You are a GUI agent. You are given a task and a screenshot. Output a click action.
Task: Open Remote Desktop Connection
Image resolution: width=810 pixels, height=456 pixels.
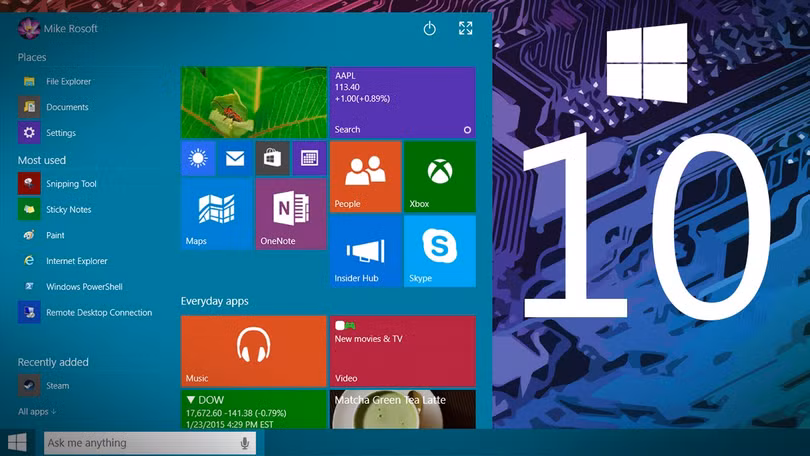pos(85,312)
